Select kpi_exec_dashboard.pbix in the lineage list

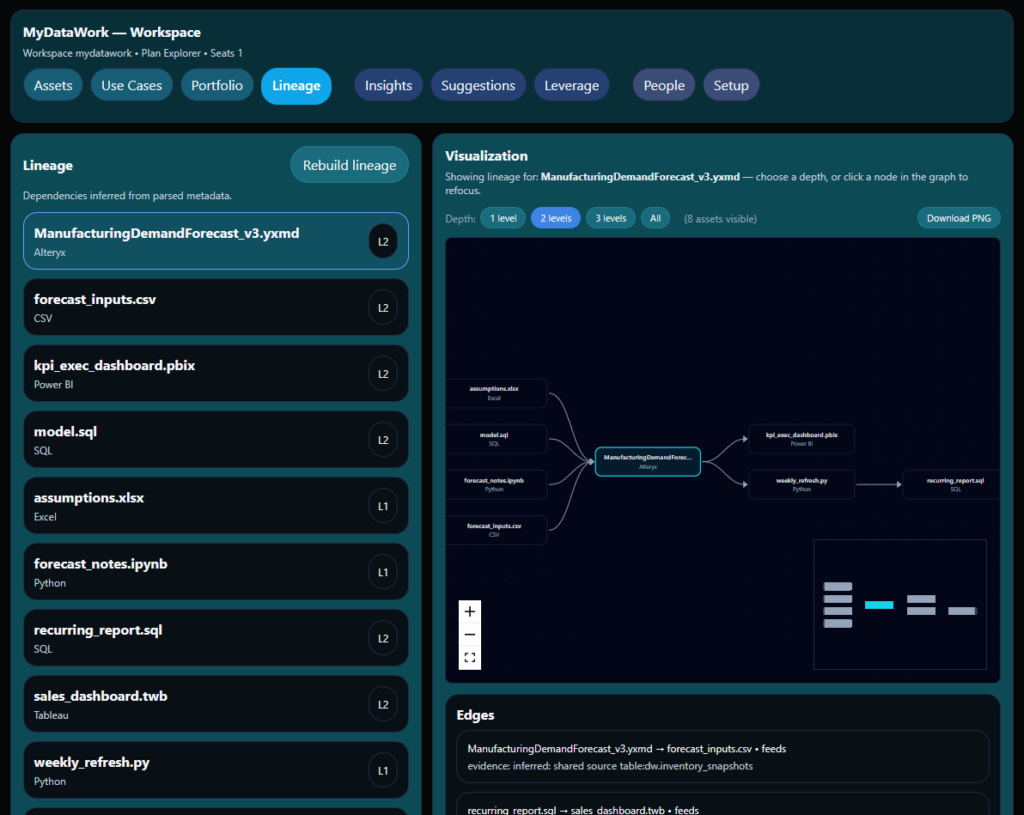pyautogui.click(x=216, y=374)
